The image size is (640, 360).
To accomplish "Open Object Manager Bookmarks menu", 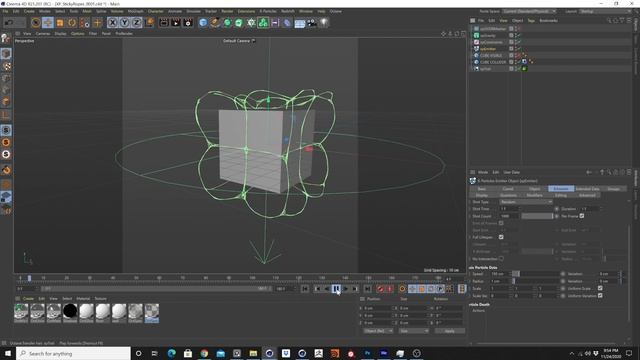I will pos(548,20).
